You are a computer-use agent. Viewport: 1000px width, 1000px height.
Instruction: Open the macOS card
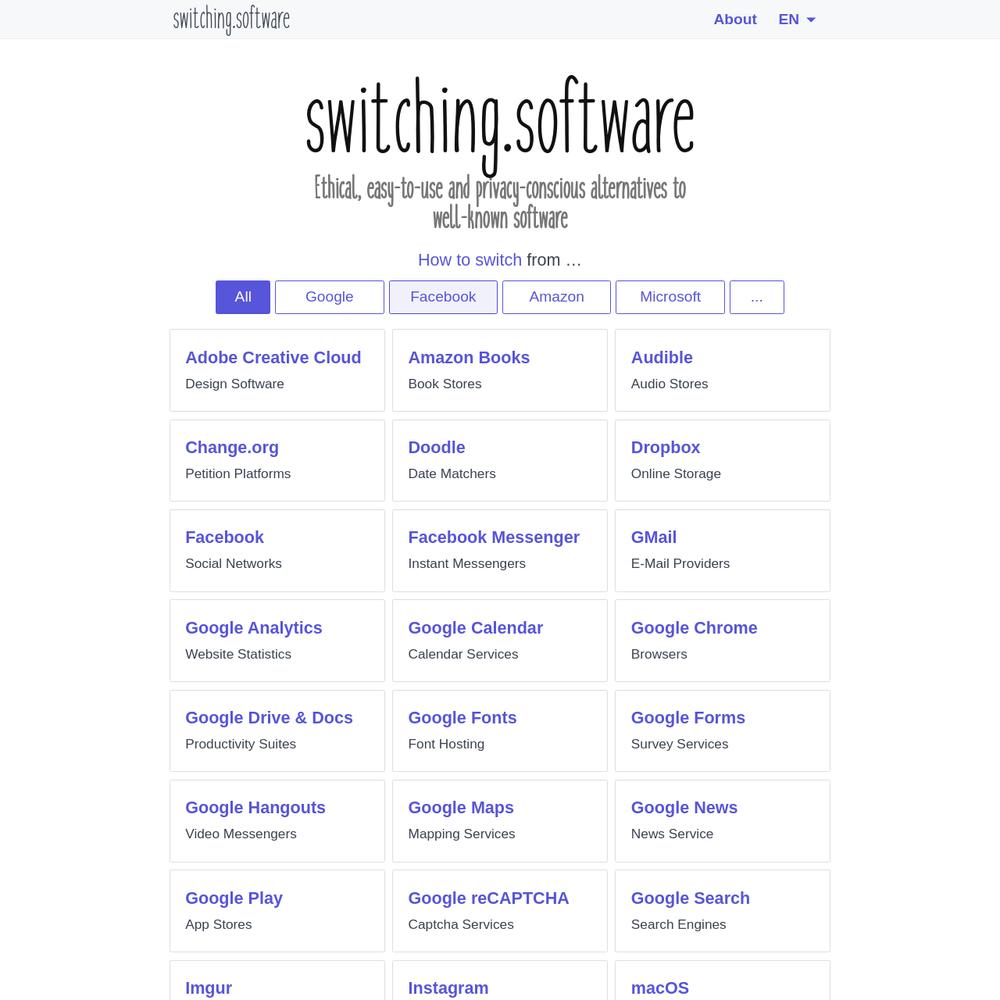coord(723,980)
